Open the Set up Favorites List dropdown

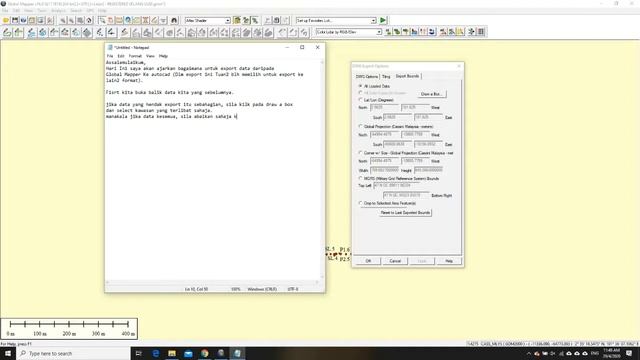[373, 20]
